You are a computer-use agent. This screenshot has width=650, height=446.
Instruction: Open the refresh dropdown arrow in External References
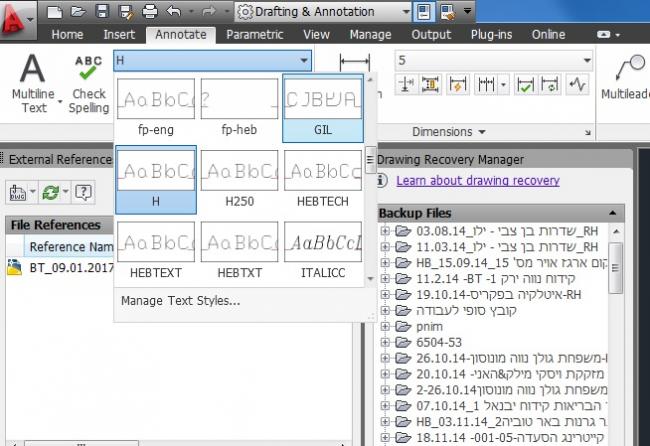click(x=65, y=192)
